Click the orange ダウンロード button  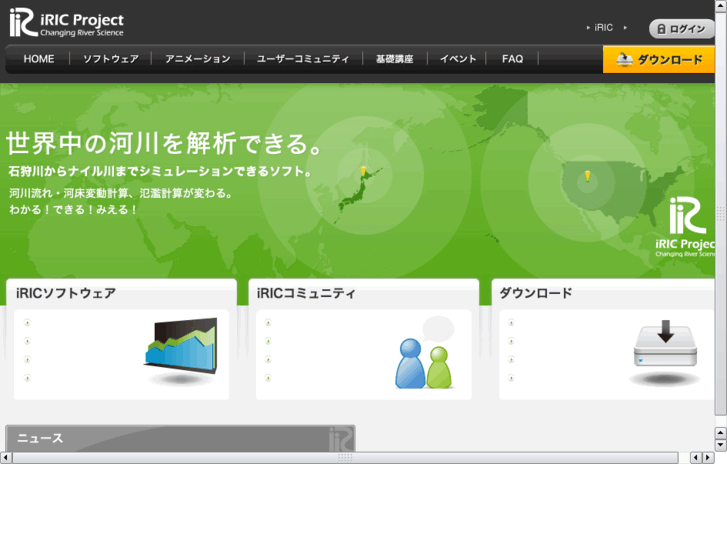coord(658,59)
